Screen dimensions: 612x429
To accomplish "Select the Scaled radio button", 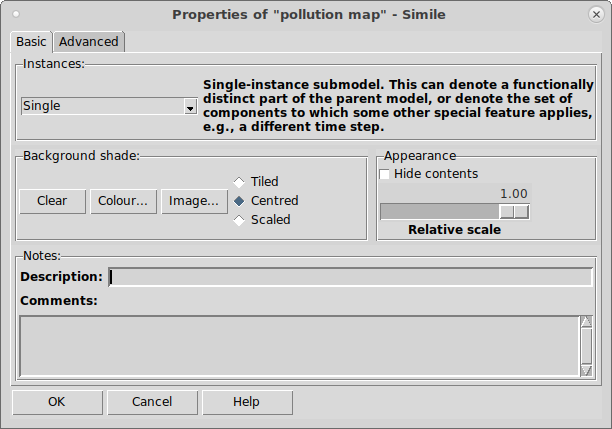I will pyautogui.click(x=239, y=220).
